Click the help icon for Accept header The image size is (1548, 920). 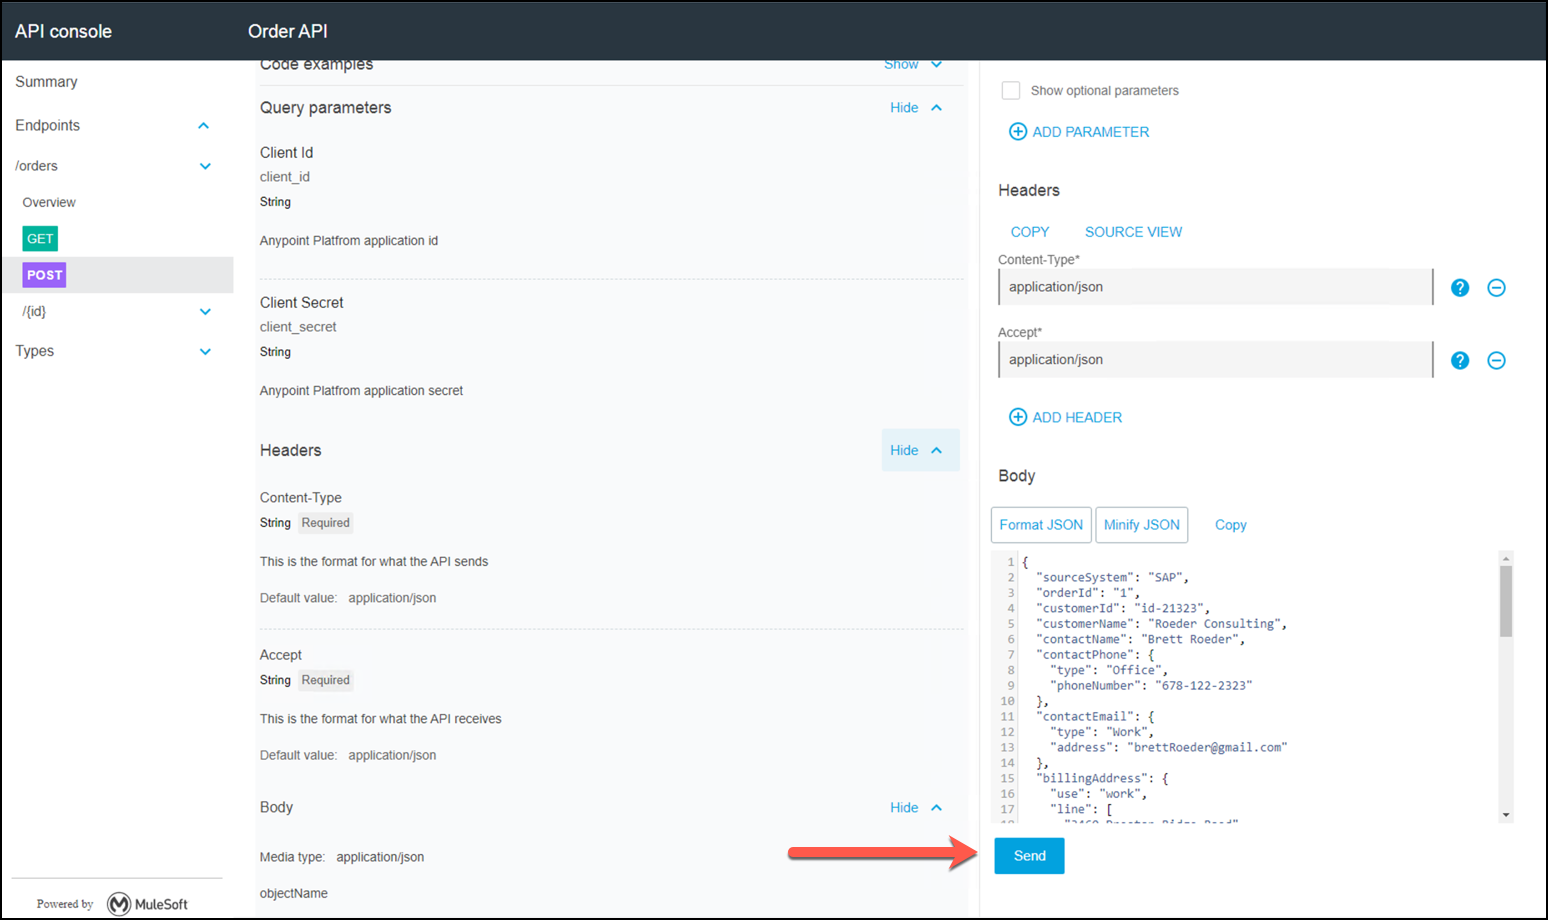(1460, 361)
